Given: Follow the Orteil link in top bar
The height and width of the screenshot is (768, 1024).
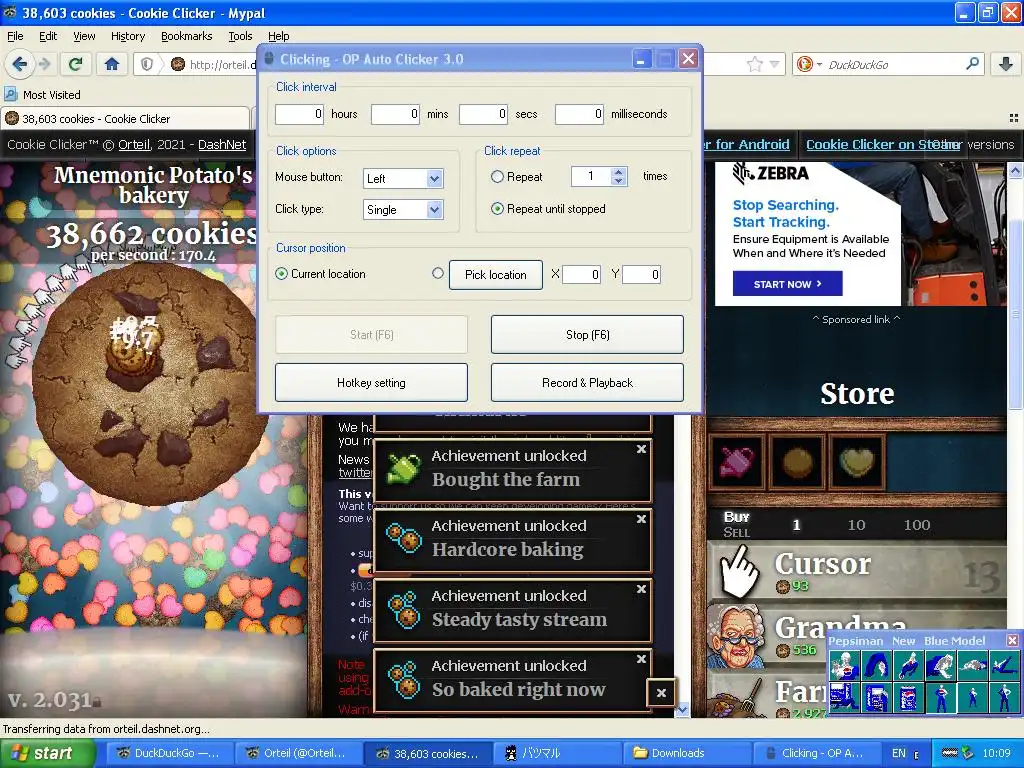Looking at the screenshot, I should pos(134,144).
